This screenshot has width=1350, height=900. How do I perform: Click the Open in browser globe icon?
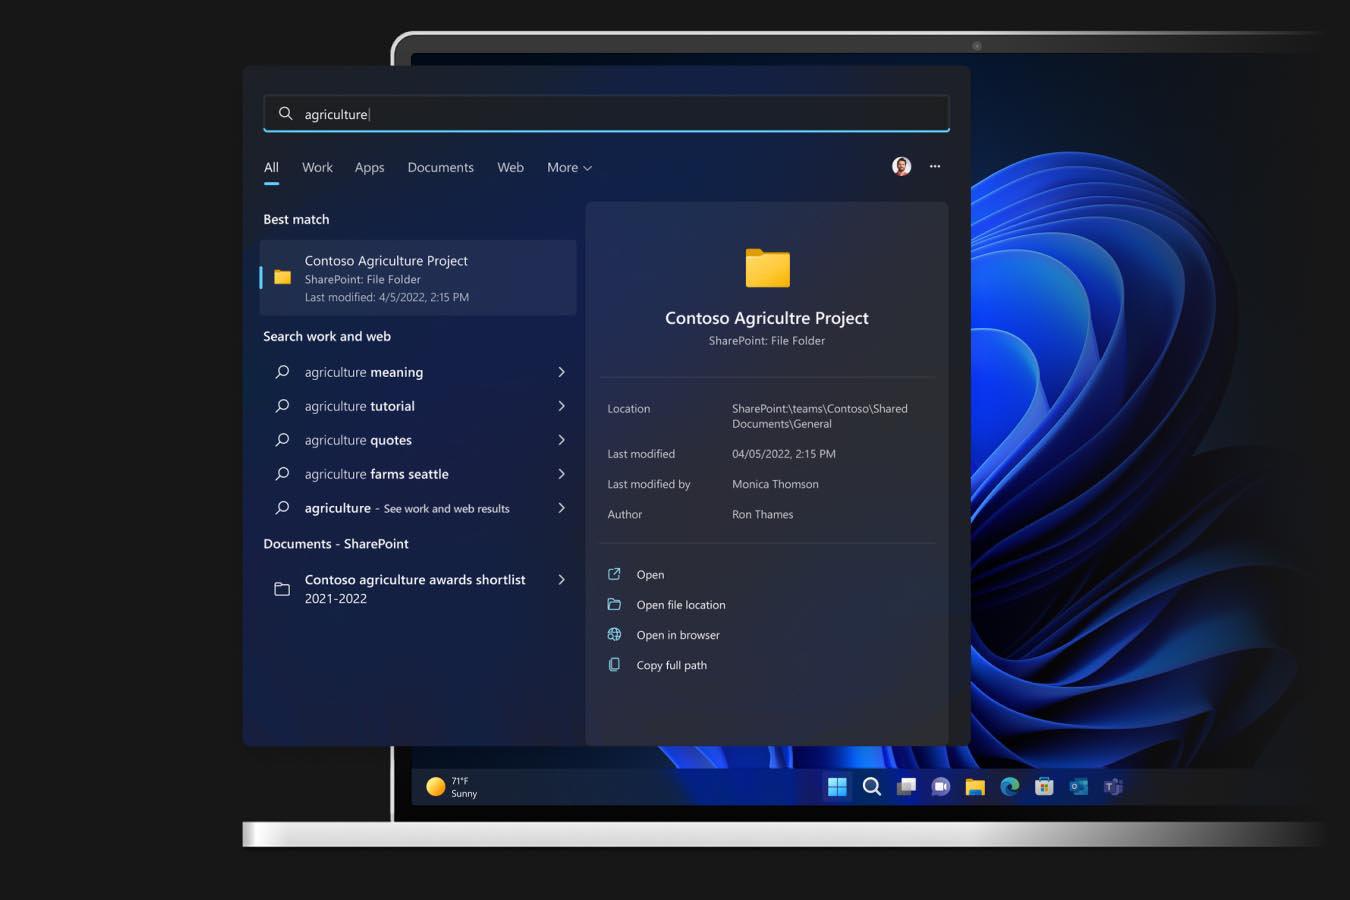tap(614, 634)
